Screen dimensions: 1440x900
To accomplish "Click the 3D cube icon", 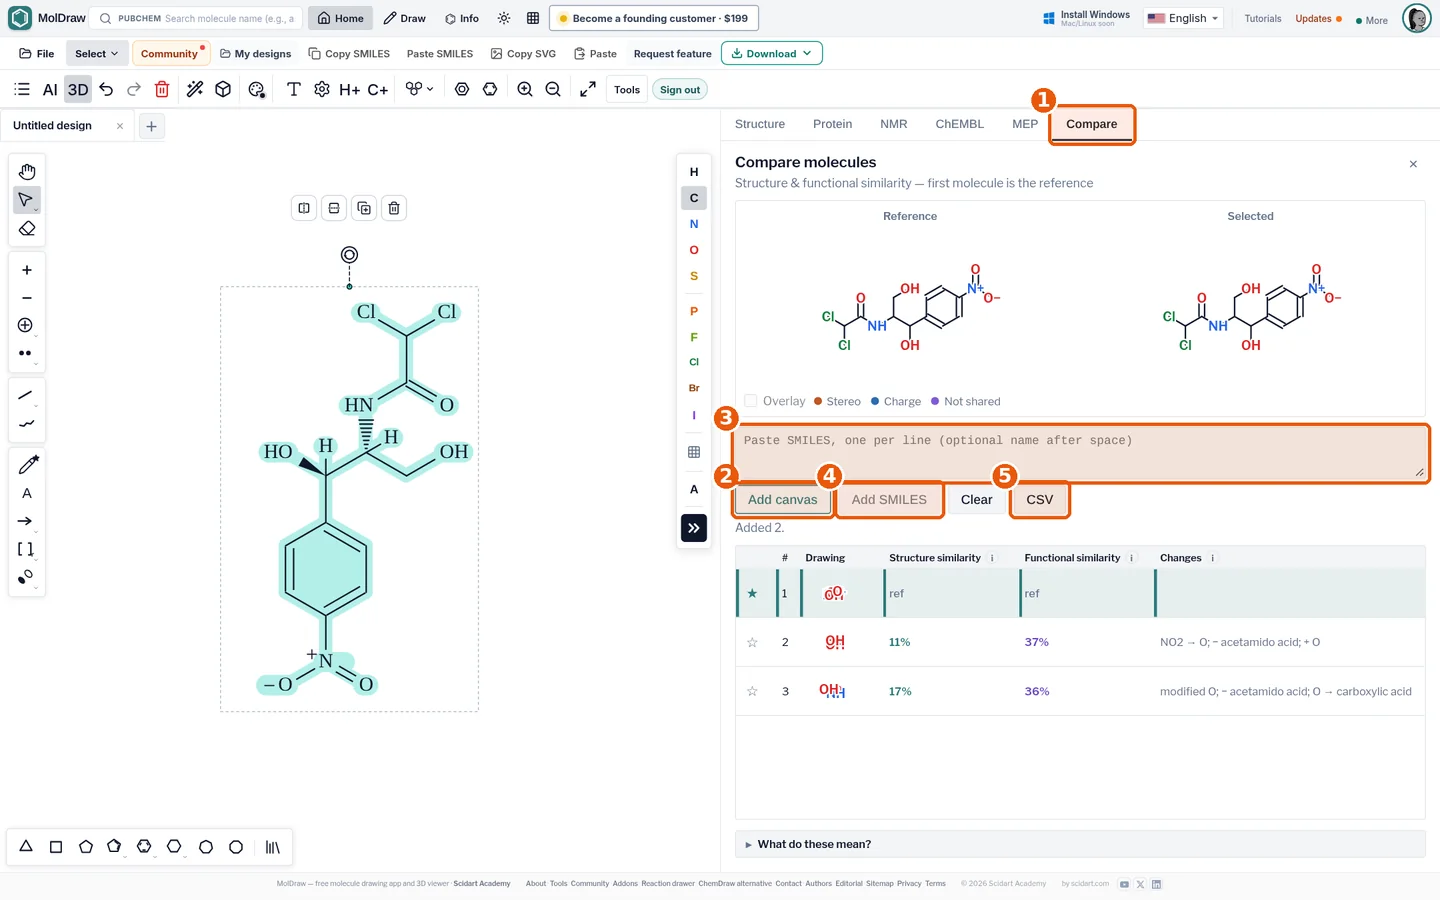I will [x=223, y=89].
